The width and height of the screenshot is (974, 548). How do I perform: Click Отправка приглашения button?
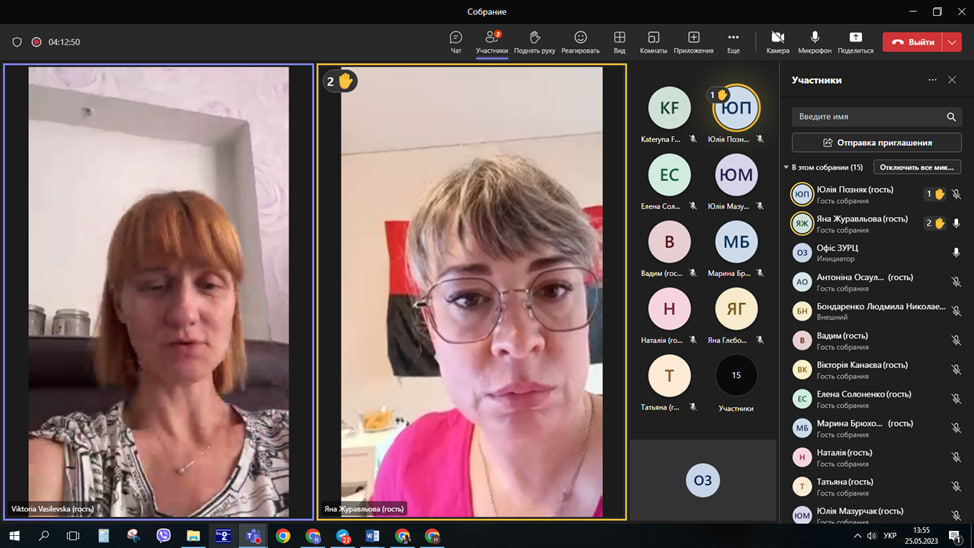876,143
